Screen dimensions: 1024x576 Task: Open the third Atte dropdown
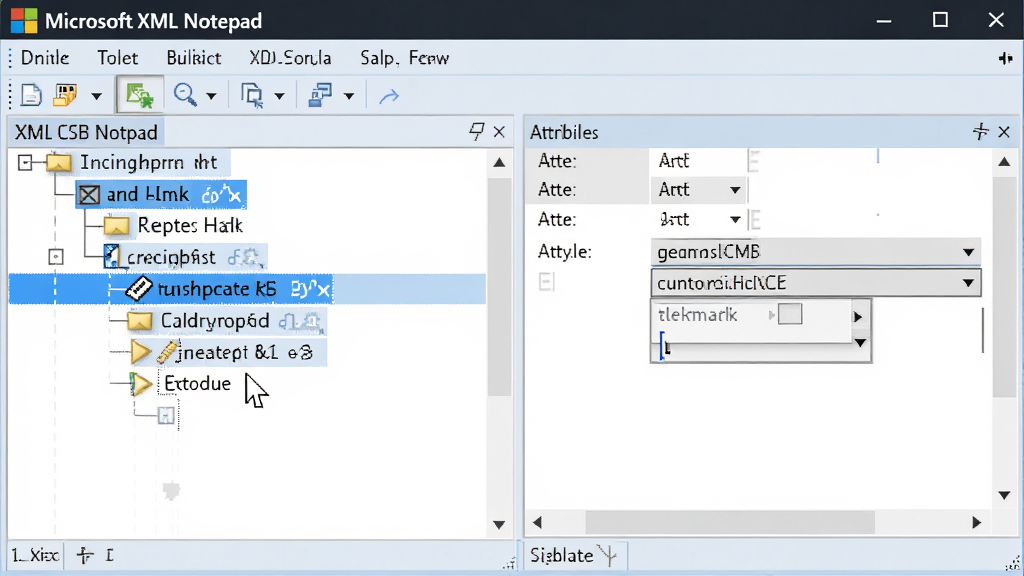click(735, 219)
